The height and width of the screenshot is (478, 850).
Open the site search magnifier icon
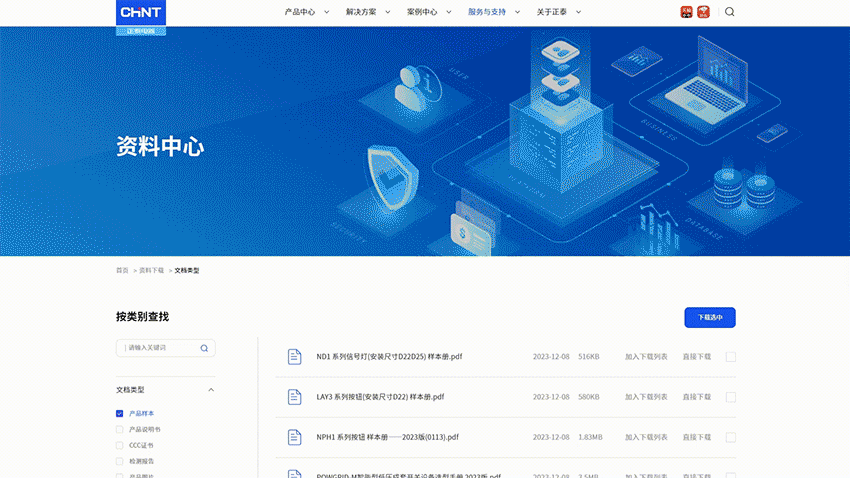tap(729, 12)
